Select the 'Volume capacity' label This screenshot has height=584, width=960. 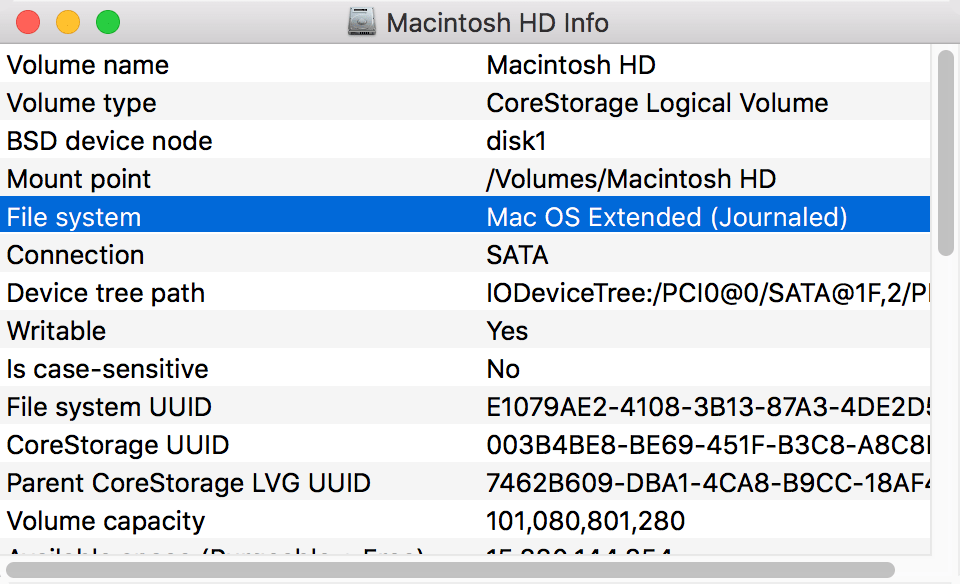(105, 521)
